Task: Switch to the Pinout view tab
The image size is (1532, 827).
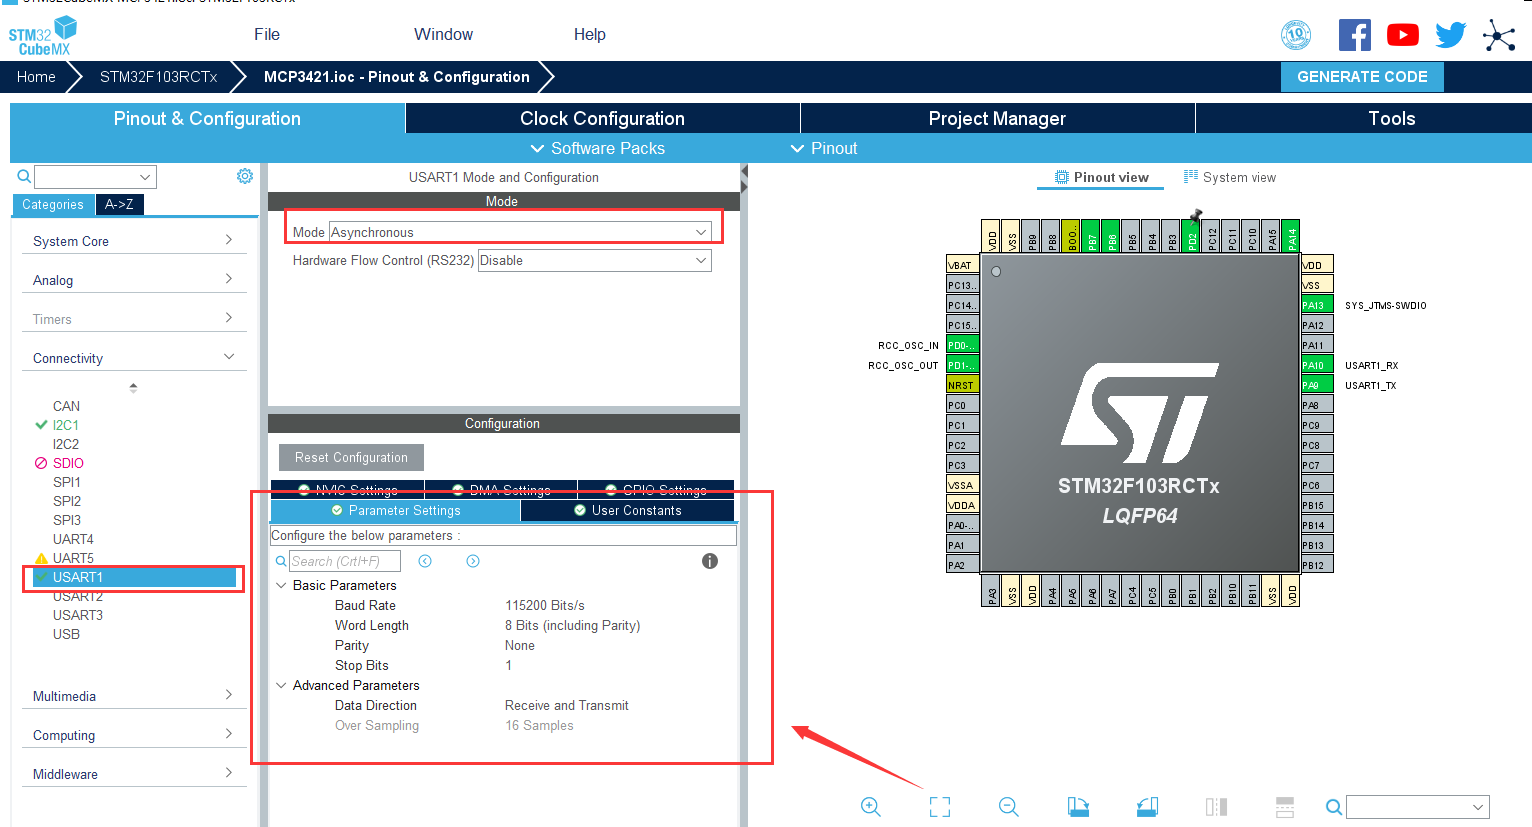Action: (x=1100, y=177)
